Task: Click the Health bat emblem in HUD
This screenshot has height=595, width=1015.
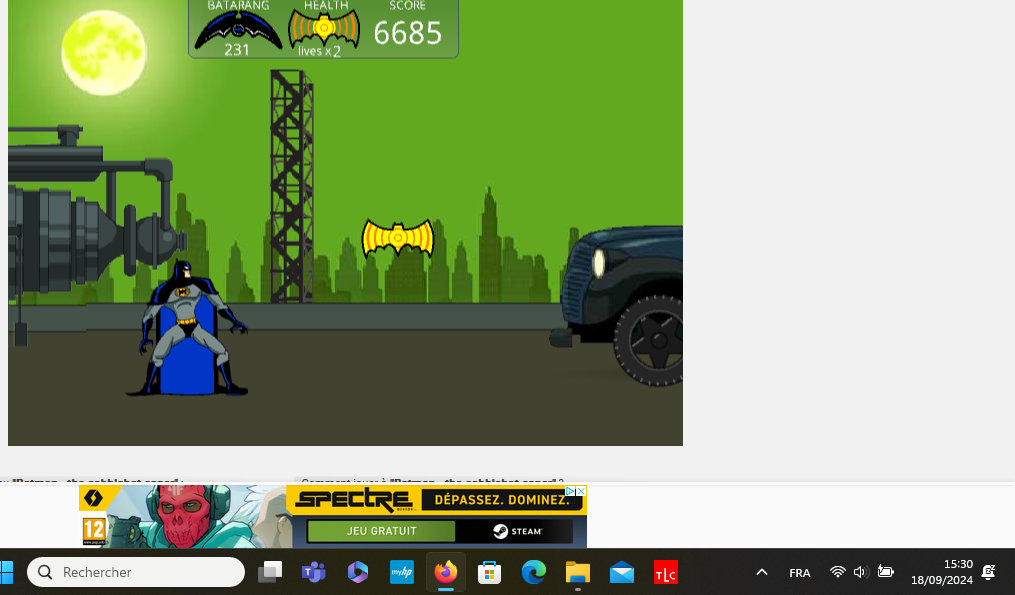Action: 324,30
